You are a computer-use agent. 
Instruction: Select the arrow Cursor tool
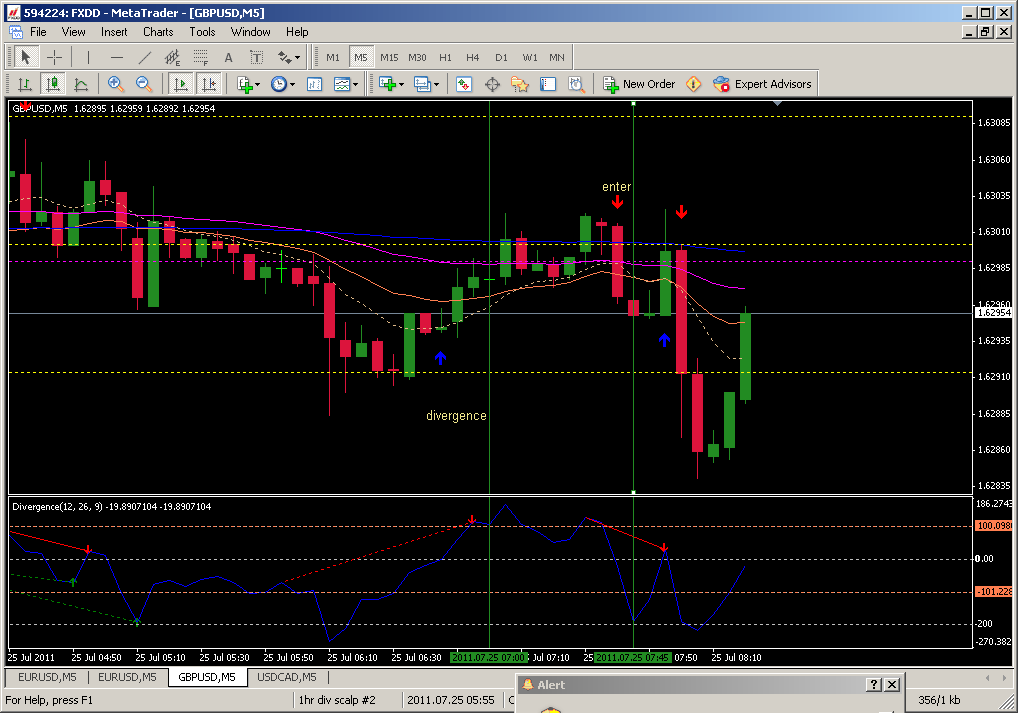point(25,57)
